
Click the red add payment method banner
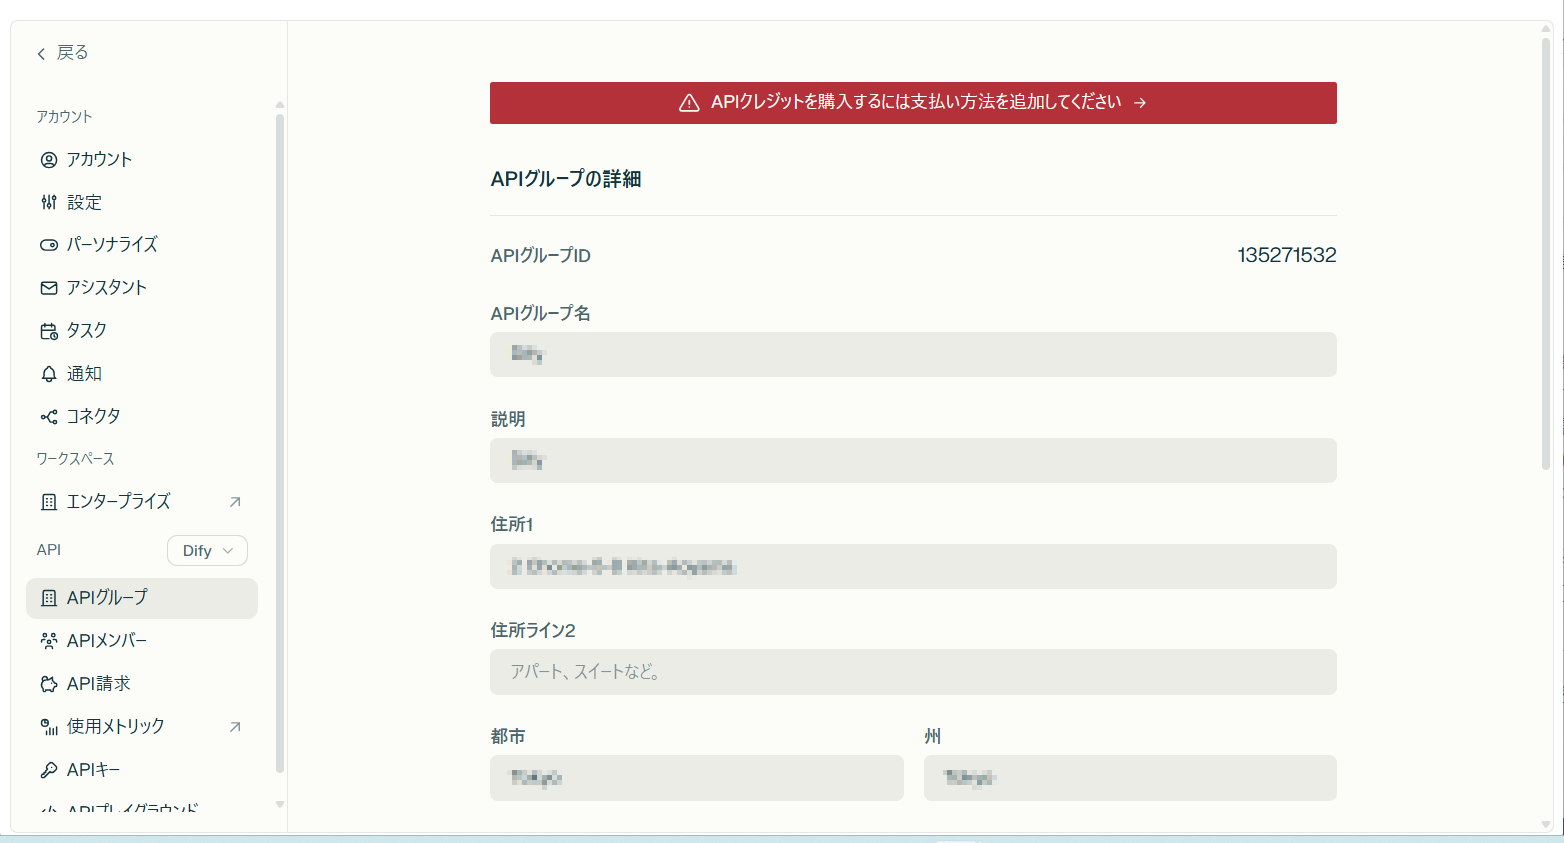pos(913,103)
